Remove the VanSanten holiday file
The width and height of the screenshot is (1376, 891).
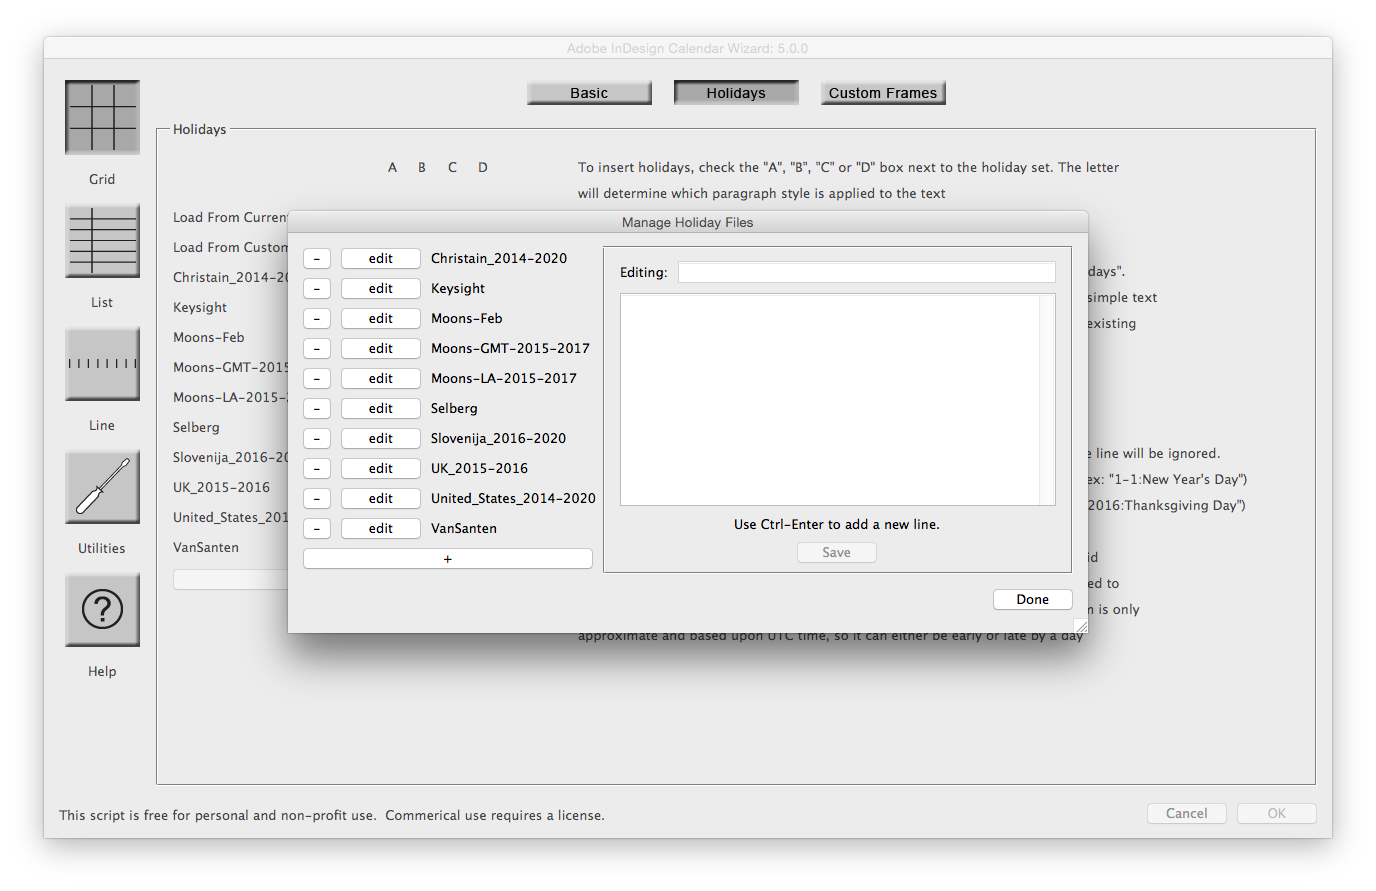coord(316,528)
